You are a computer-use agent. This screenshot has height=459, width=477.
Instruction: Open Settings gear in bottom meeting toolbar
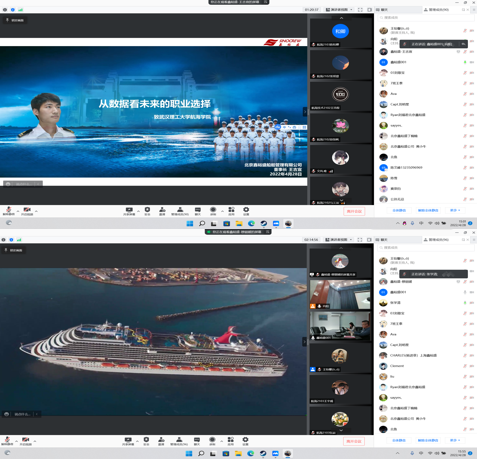coord(245,441)
